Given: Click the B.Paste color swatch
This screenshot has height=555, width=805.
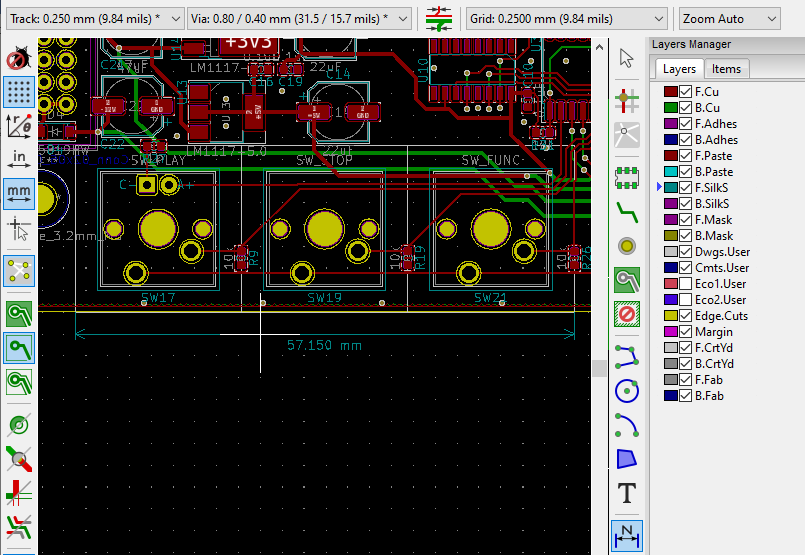Looking at the screenshot, I should (x=671, y=171).
